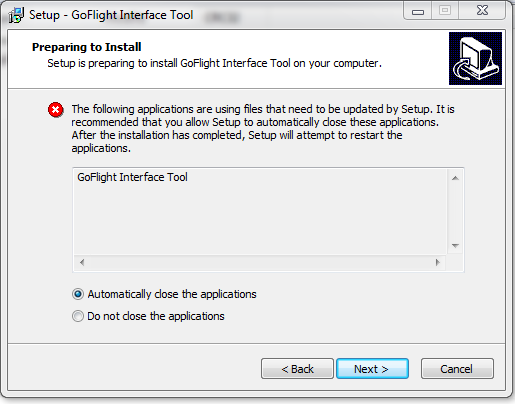Viewport: 515px width, 404px height.
Task: Click the disabled maximize window button
Action: 445,11
